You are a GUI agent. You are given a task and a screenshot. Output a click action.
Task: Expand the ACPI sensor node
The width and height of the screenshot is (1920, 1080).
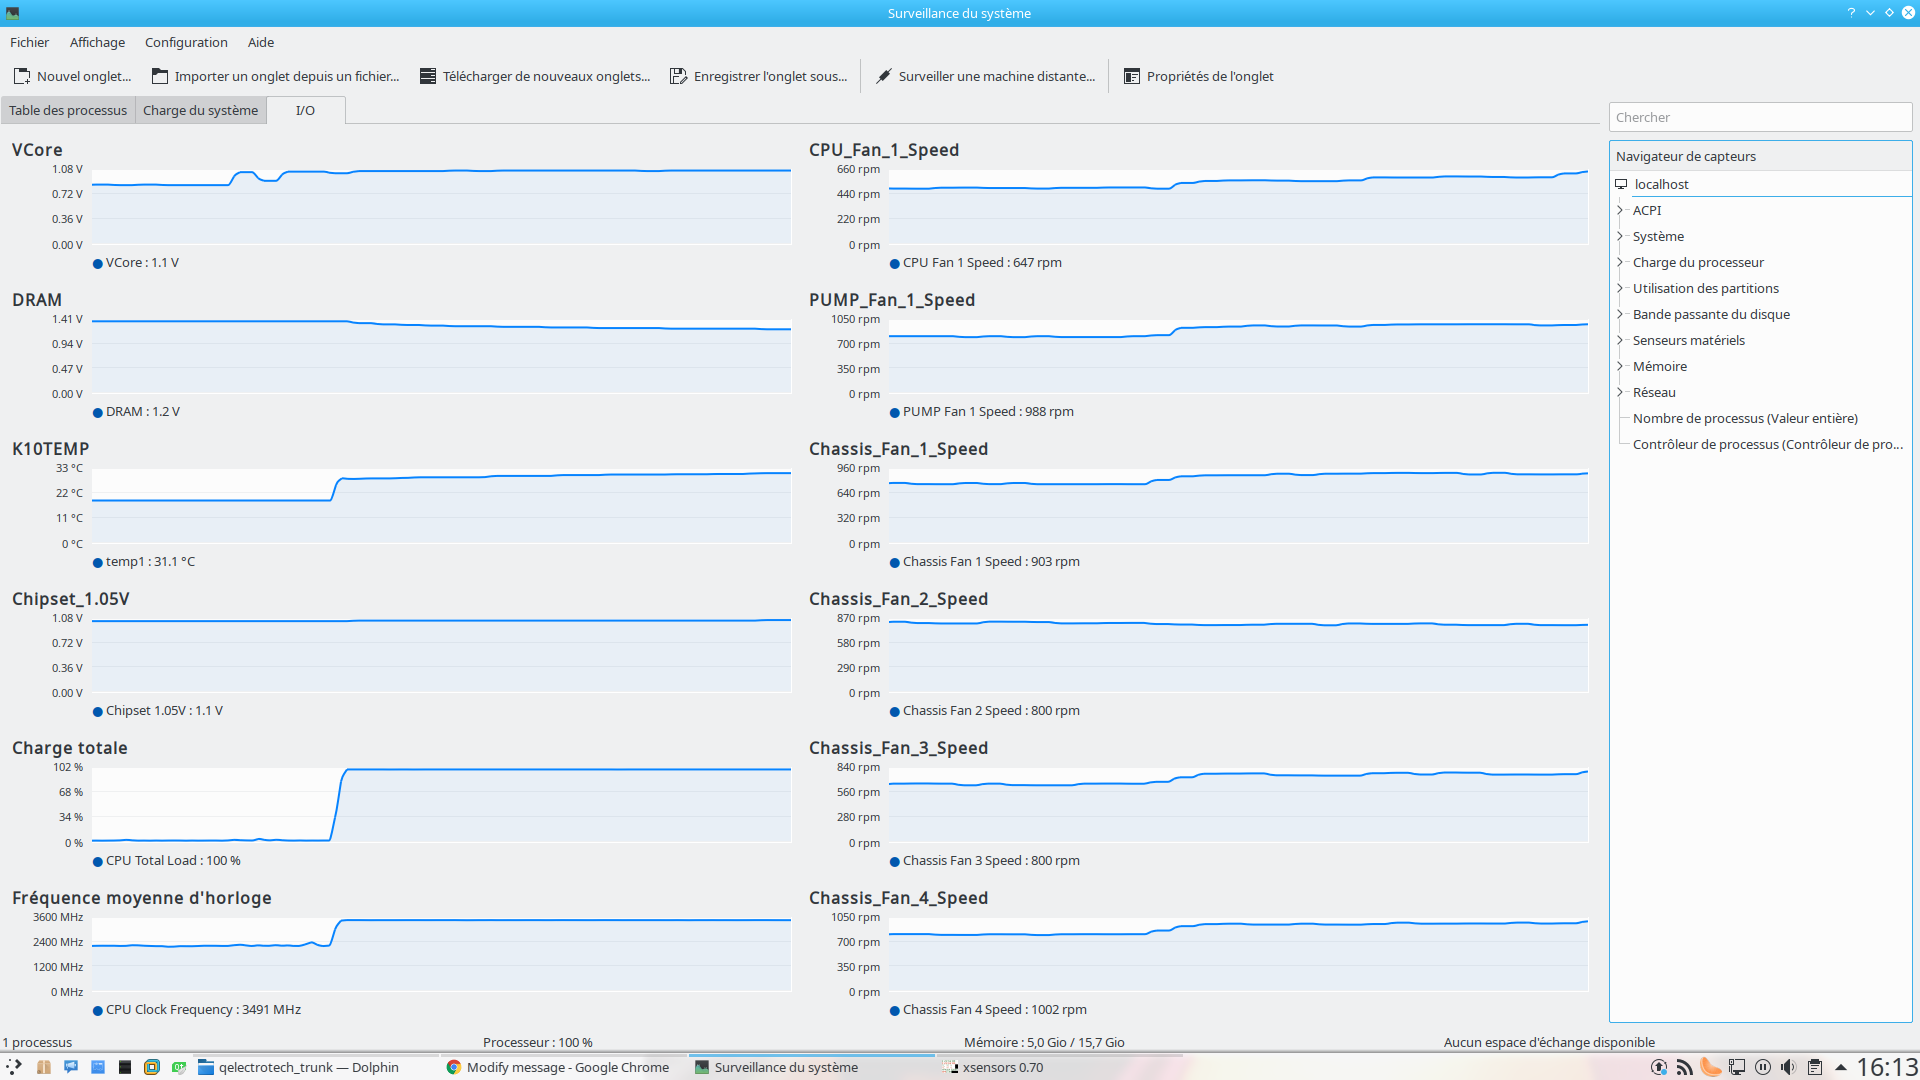click(1620, 210)
